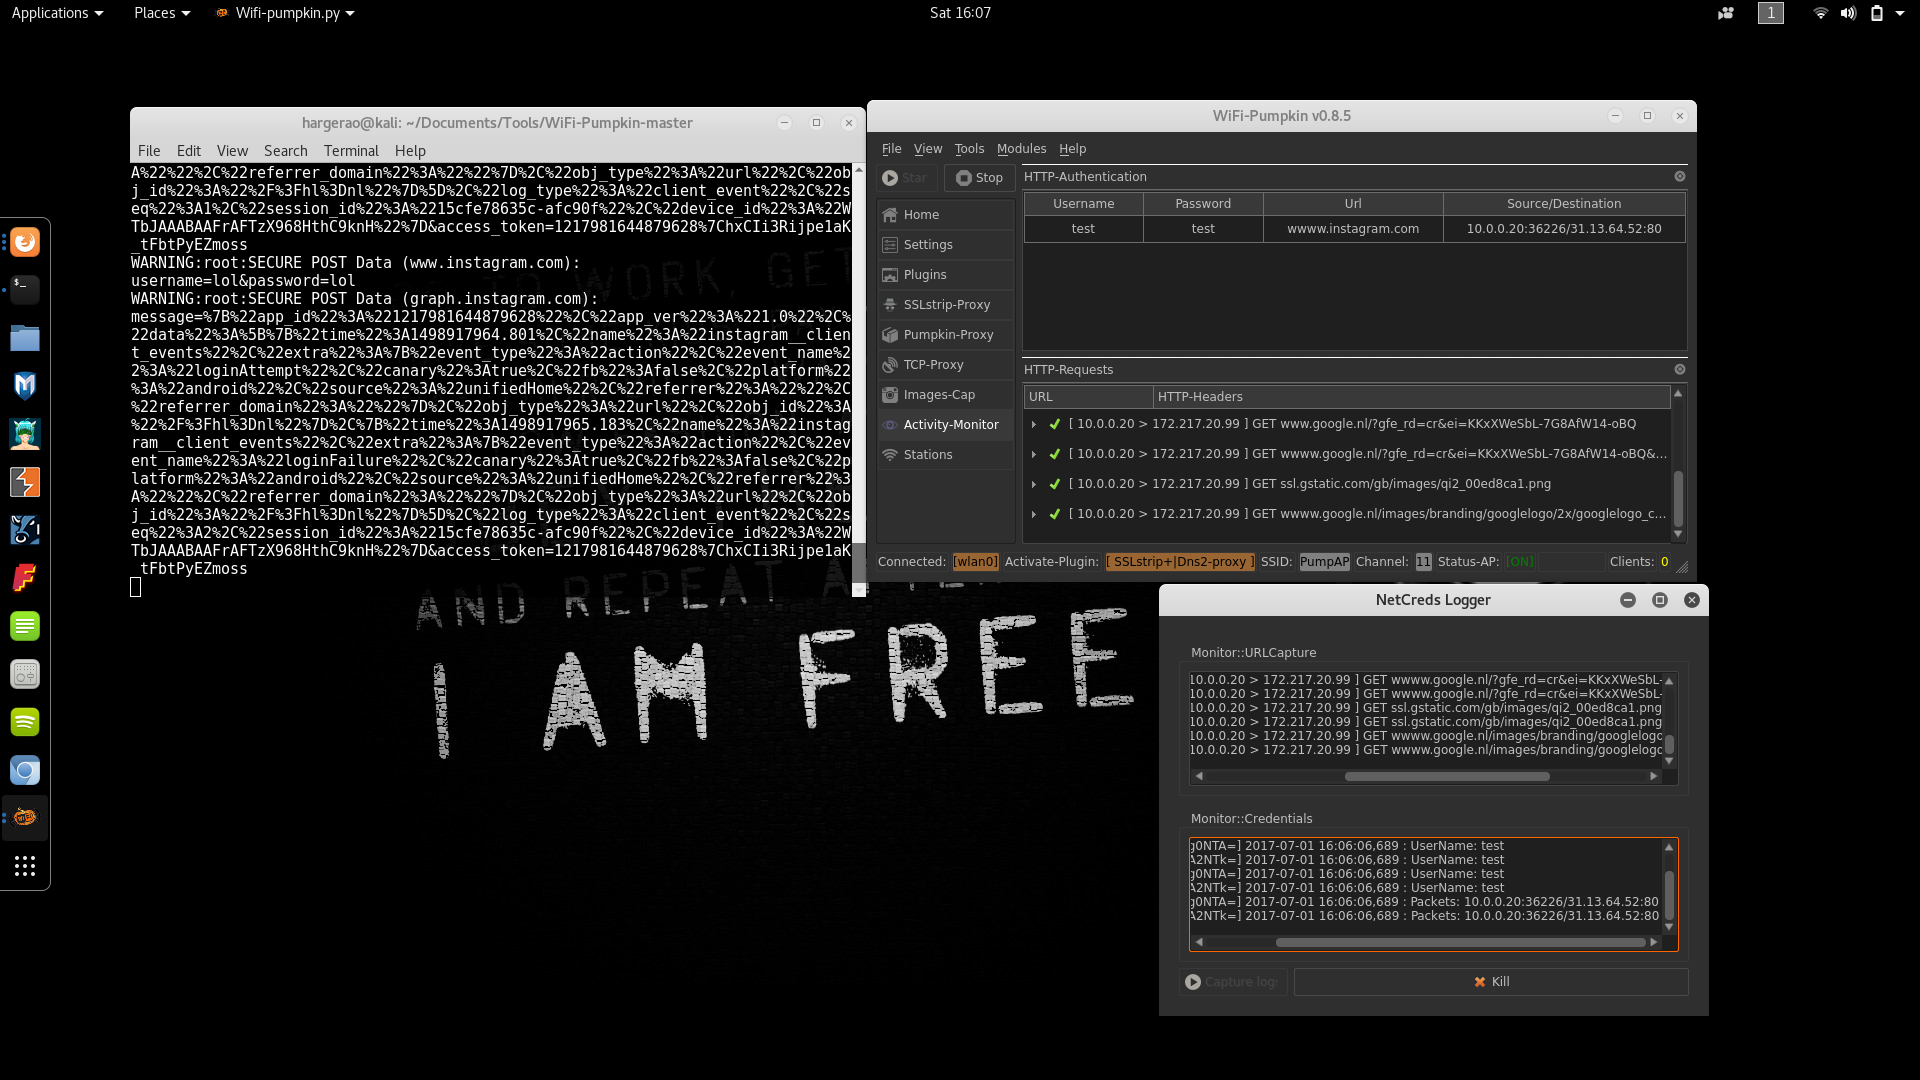Select workspace 1 indicator
The image size is (1920, 1080).
click(x=1770, y=13)
